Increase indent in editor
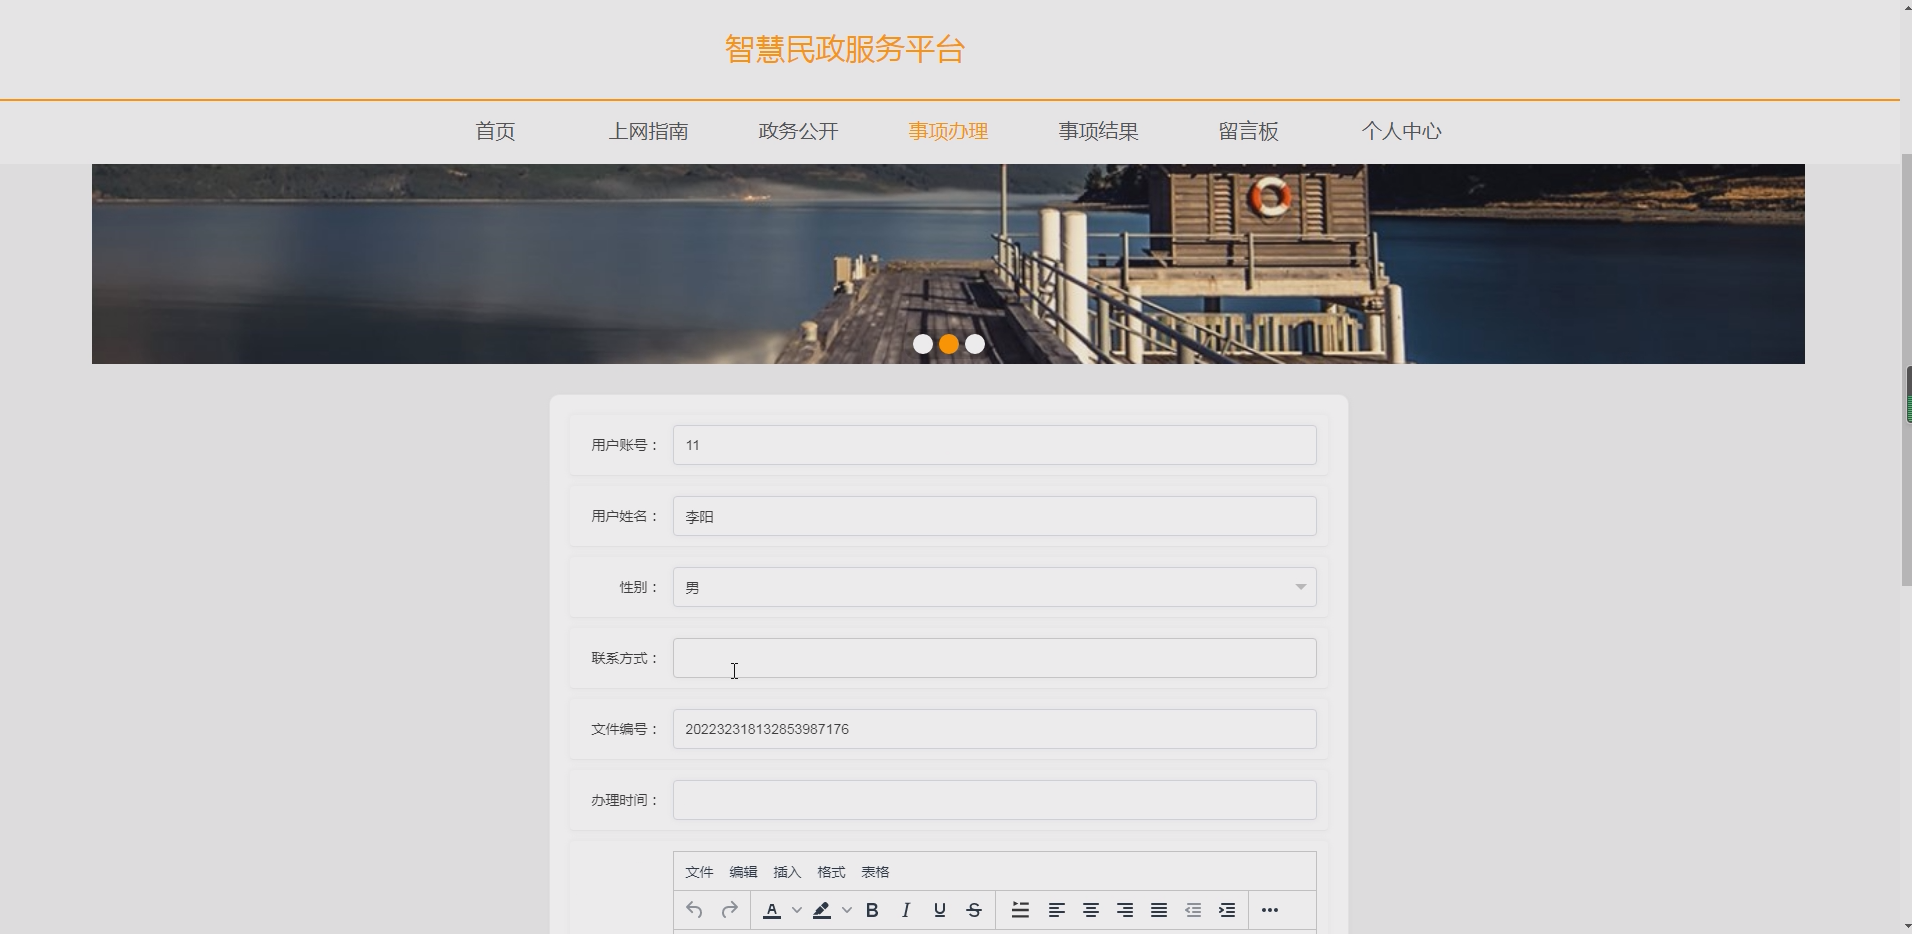Viewport: 1912px width, 934px height. click(1227, 910)
